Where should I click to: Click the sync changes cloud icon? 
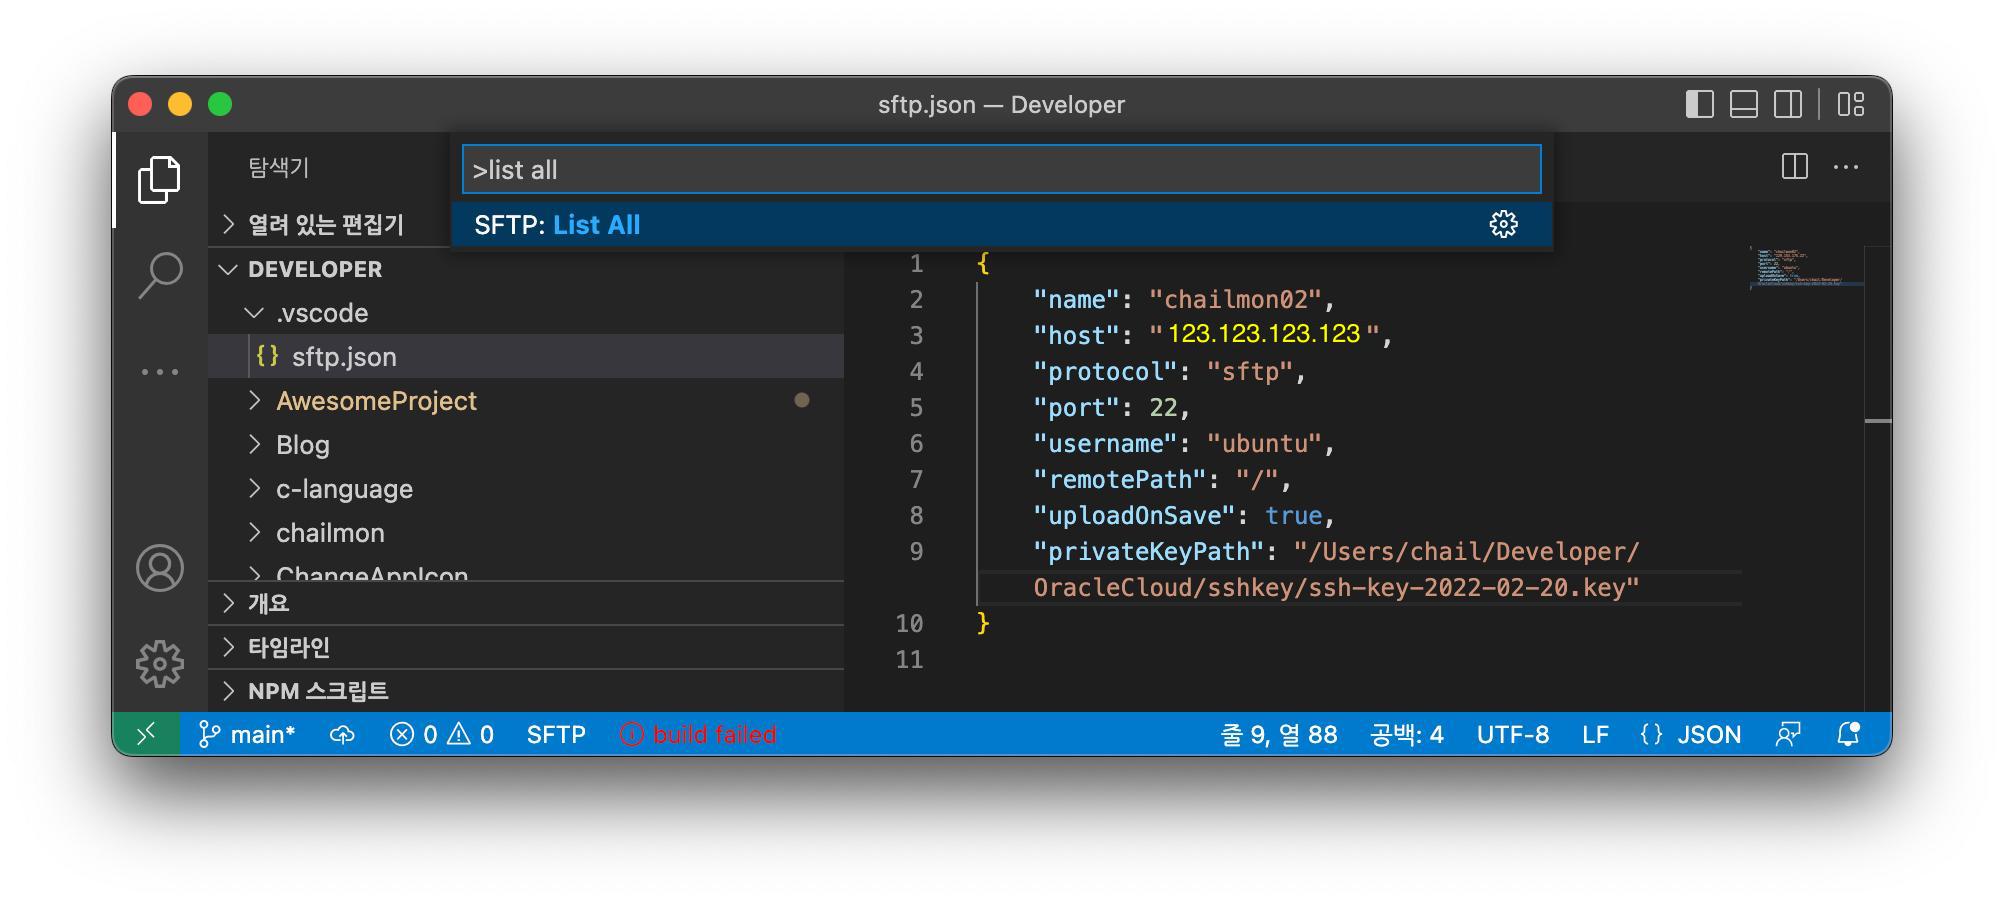pyautogui.click(x=344, y=734)
